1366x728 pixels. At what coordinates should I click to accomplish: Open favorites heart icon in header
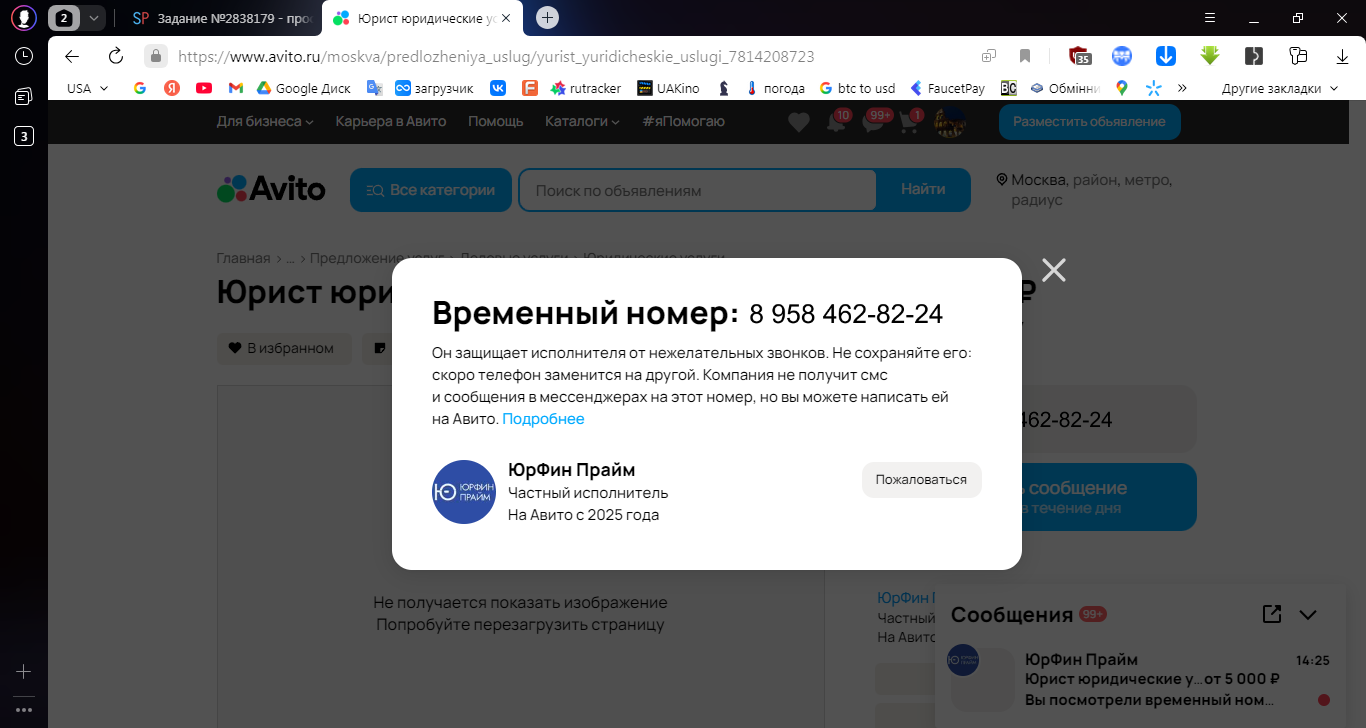799,122
